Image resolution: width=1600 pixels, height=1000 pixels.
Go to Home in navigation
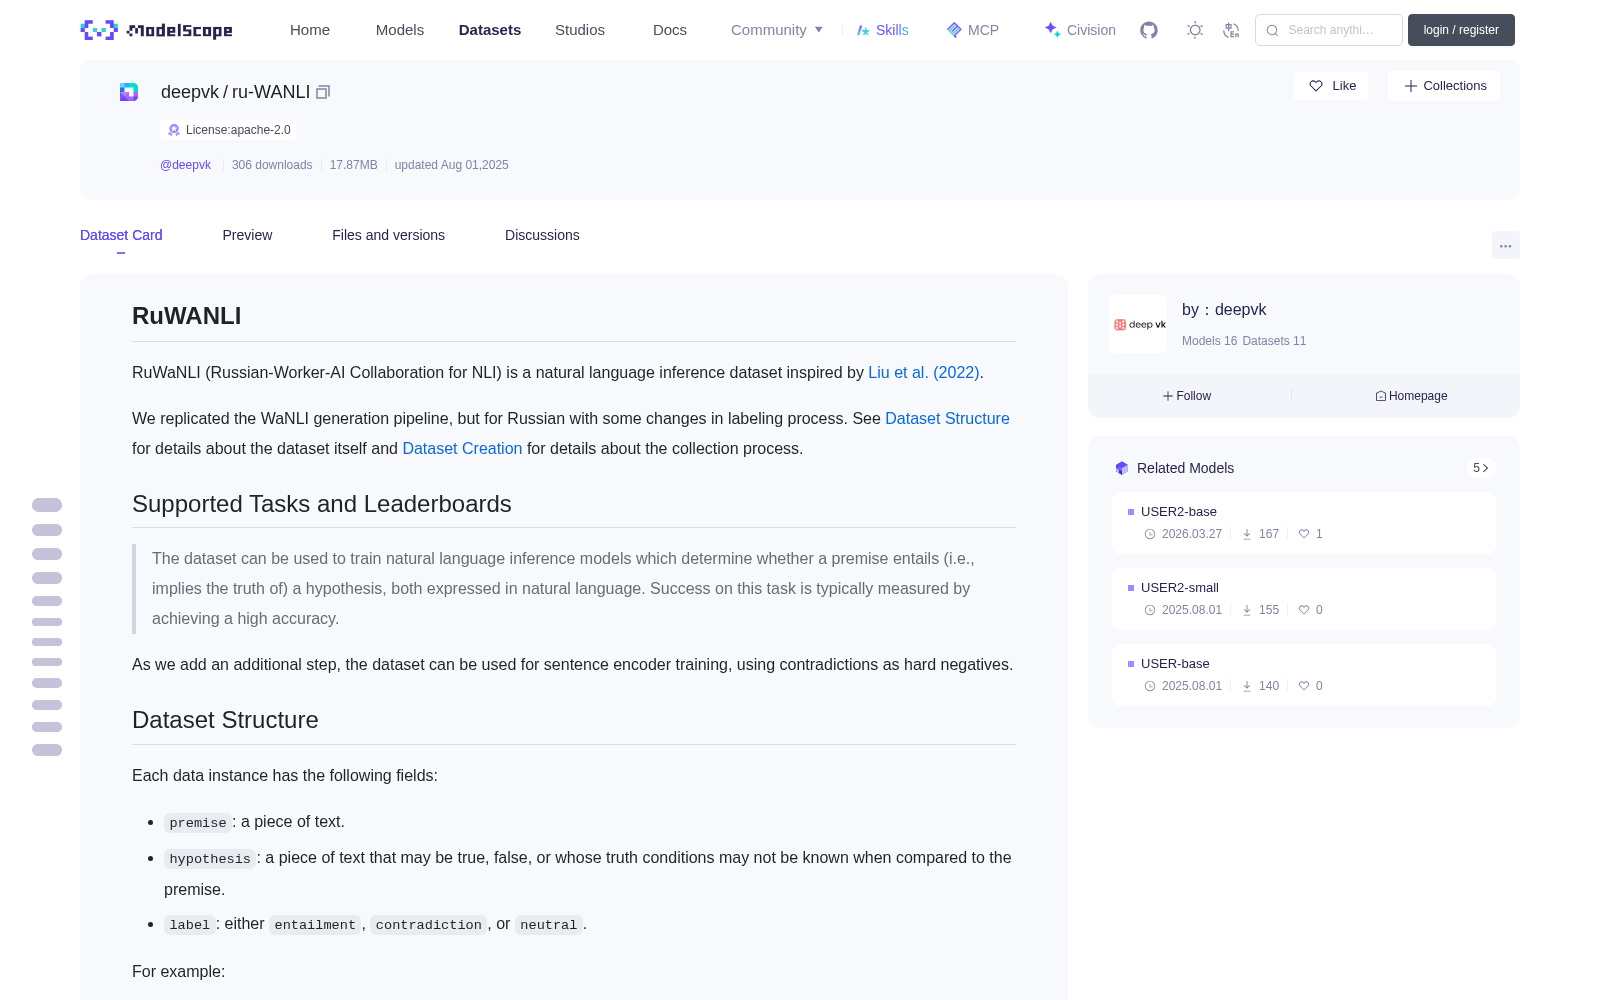point(310,30)
